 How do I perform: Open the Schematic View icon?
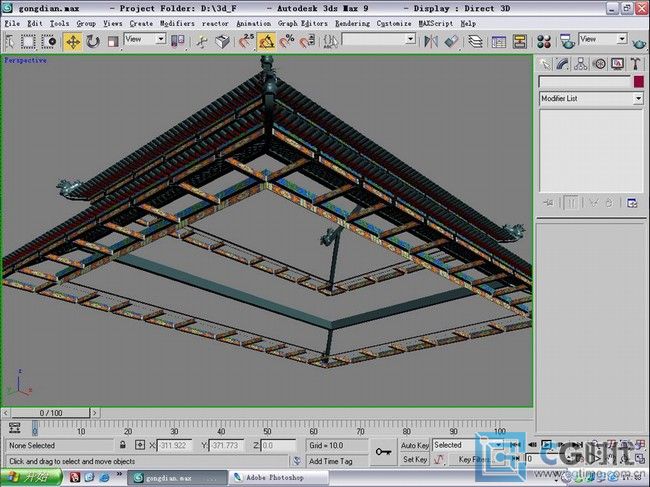click(519, 41)
